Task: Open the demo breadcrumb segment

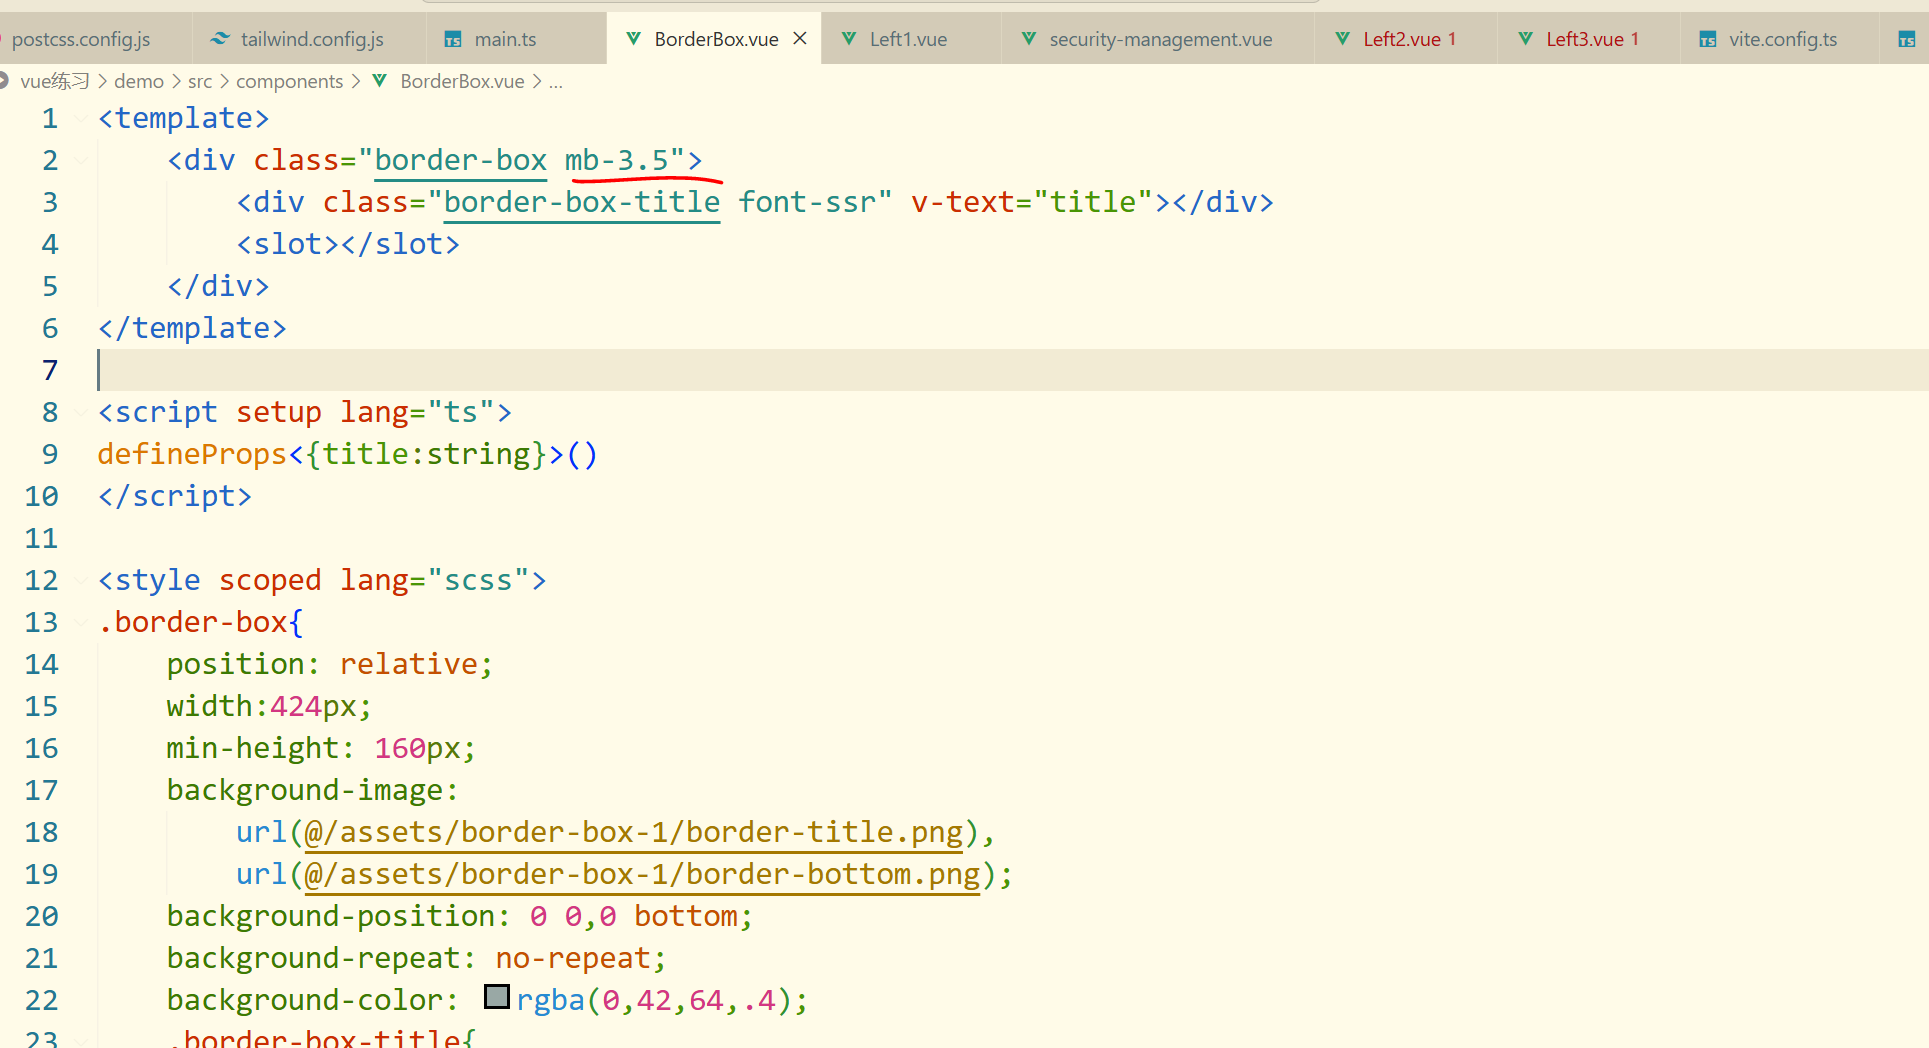Action: pos(139,81)
